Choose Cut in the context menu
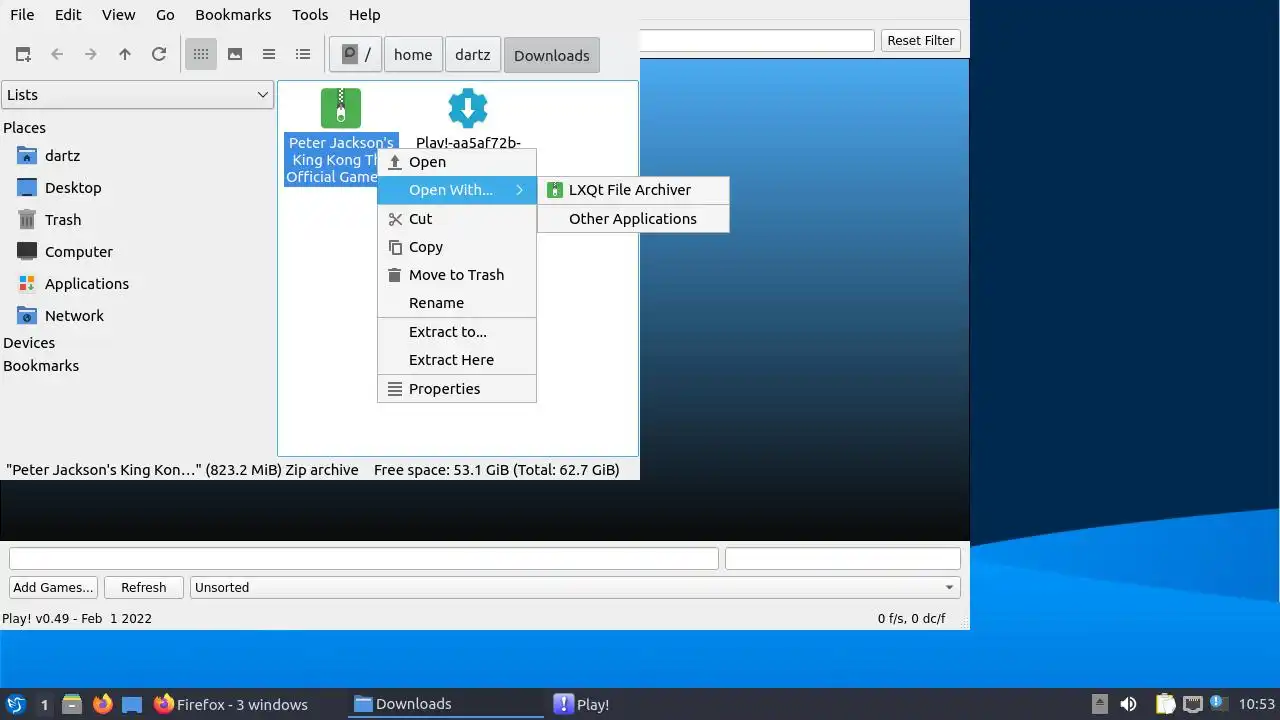Viewport: 1280px width, 720px height. click(x=457, y=219)
